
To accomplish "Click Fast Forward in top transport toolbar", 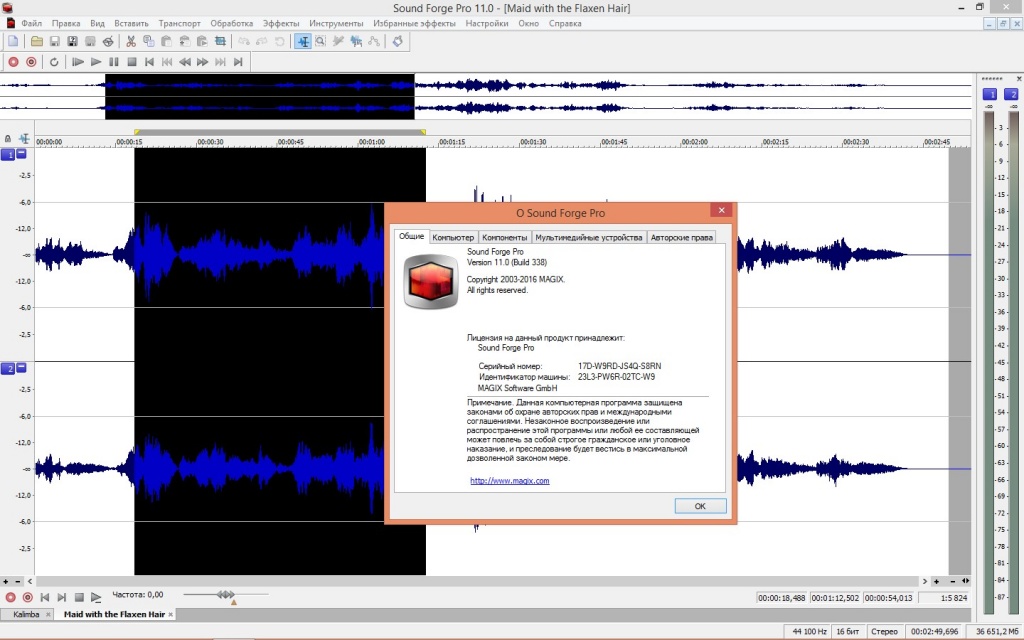I will coord(202,62).
